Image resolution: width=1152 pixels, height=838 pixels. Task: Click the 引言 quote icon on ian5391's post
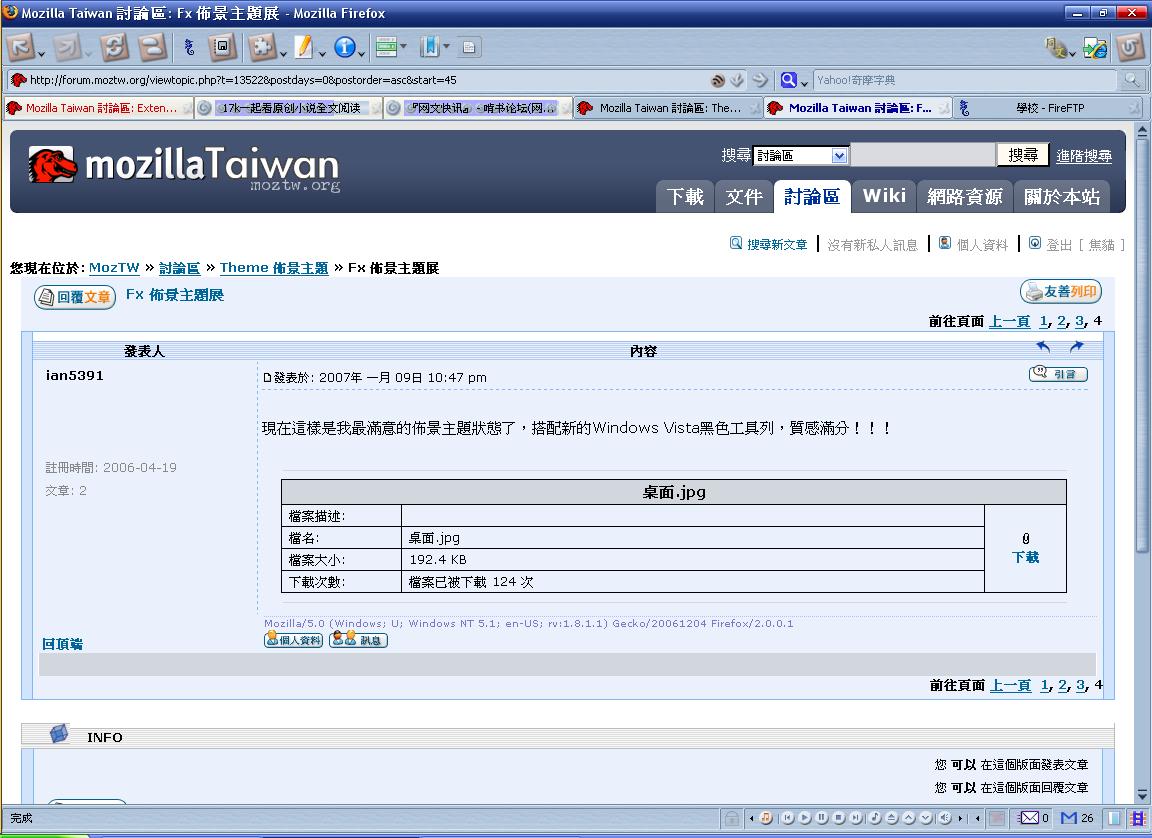(1058, 374)
